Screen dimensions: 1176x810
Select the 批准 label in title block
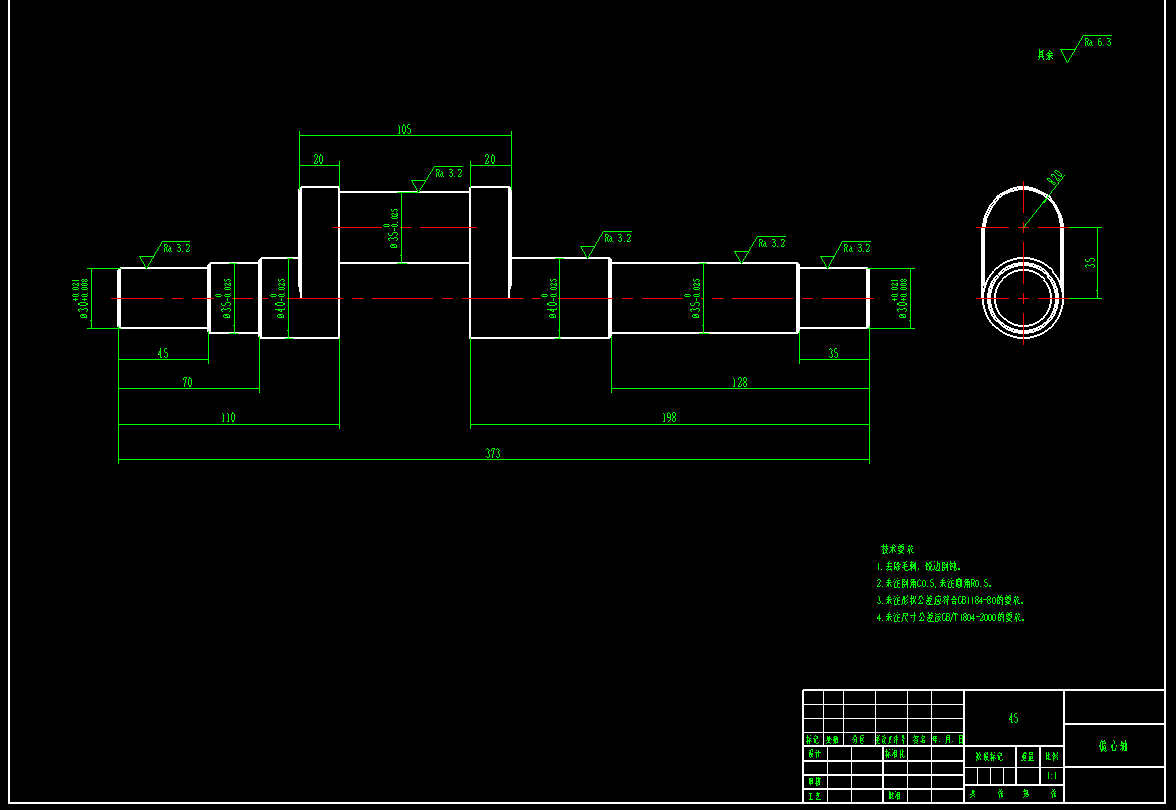894,796
